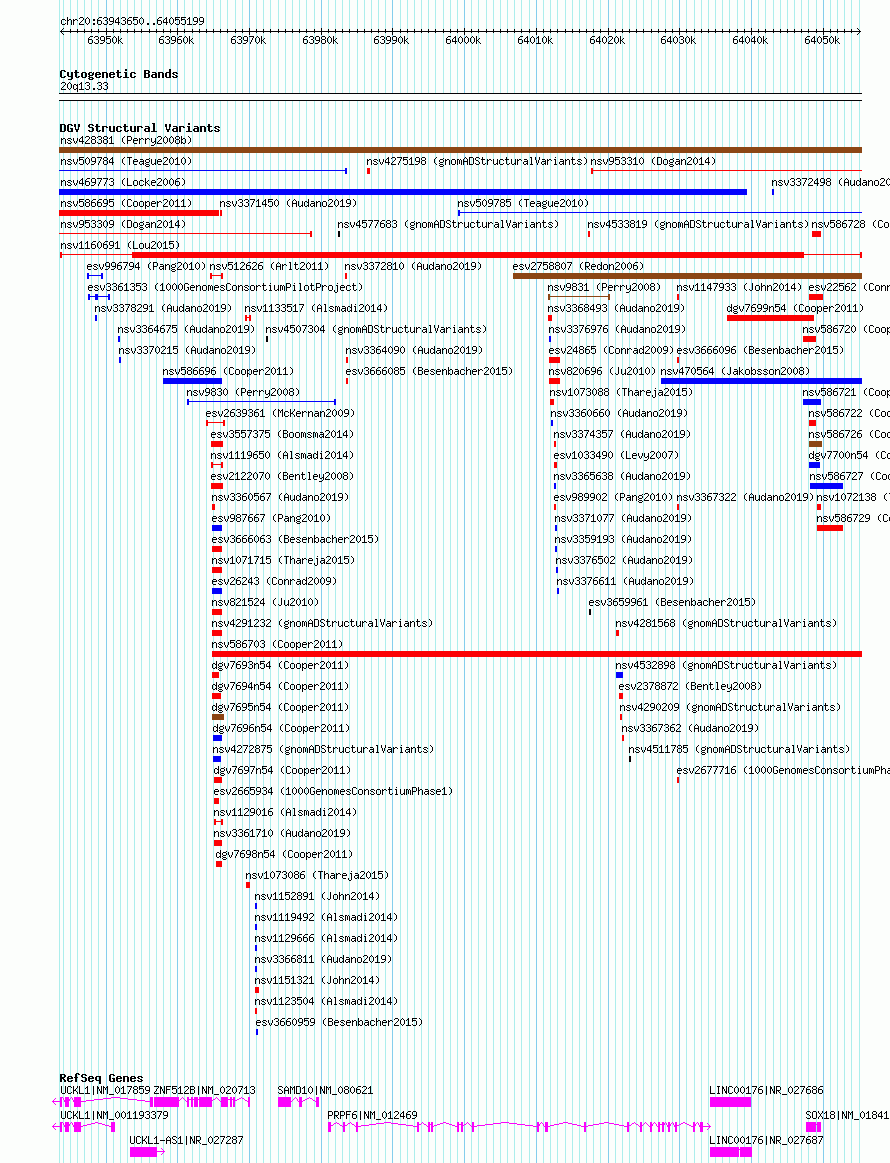Click esv2758807 (Redon2006) label

coord(578,266)
